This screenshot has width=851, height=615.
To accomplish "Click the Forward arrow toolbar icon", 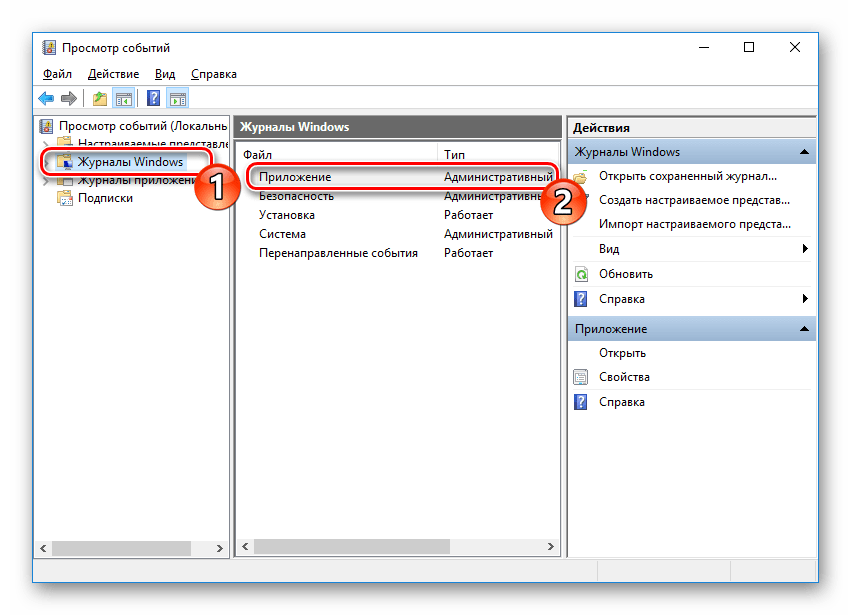I will pyautogui.click(x=68, y=98).
